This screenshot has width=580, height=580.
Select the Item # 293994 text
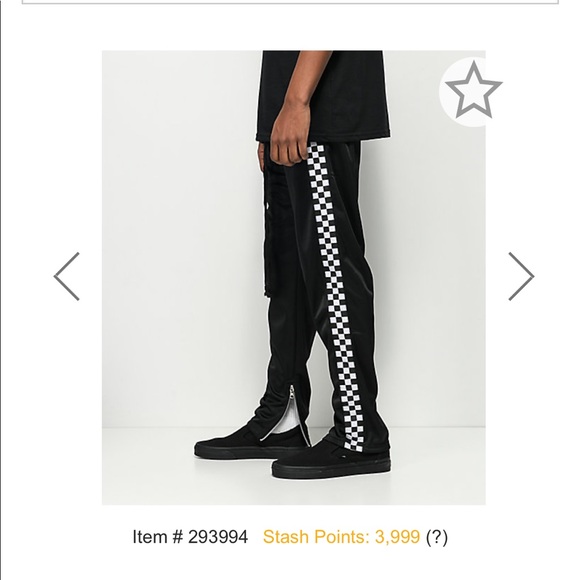point(190,537)
